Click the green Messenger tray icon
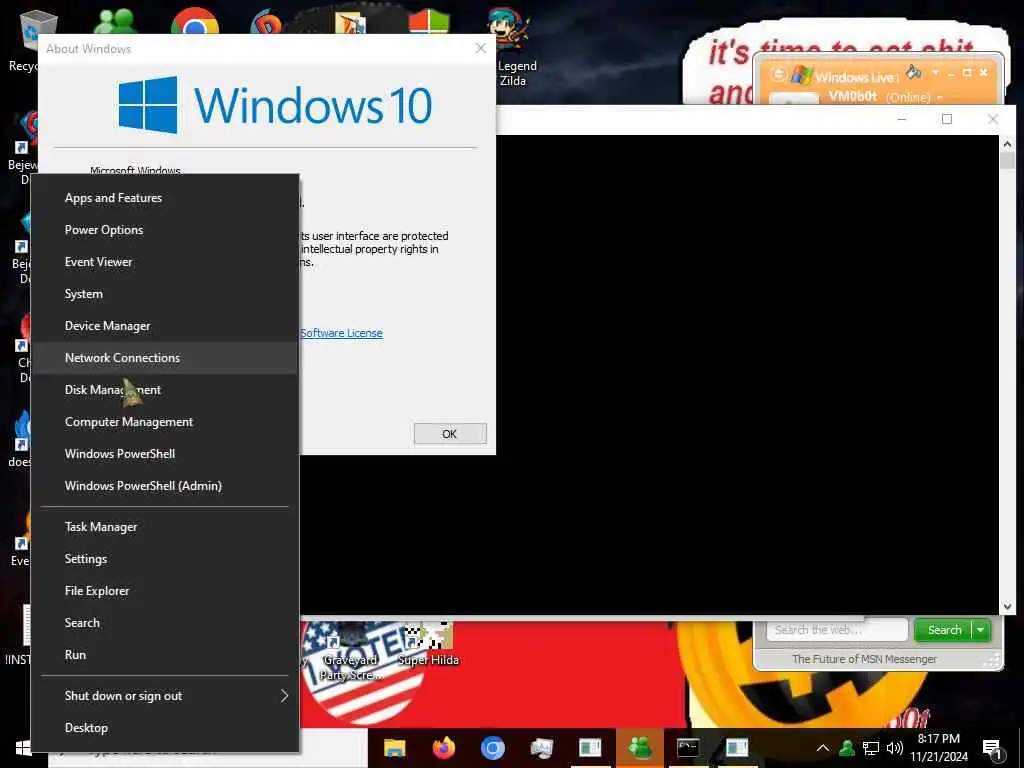1024x768 pixels. [847, 748]
